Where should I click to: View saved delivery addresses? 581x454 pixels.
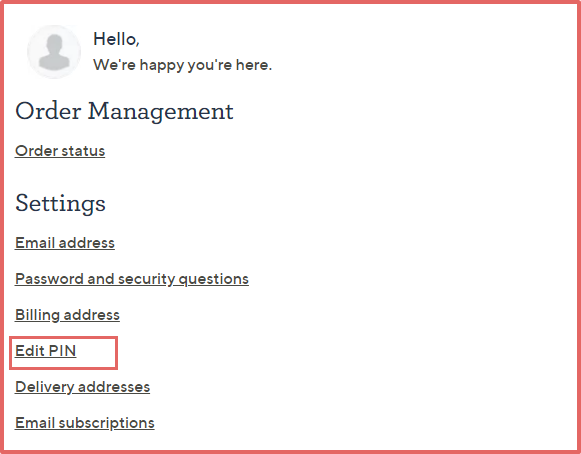pos(82,387)
